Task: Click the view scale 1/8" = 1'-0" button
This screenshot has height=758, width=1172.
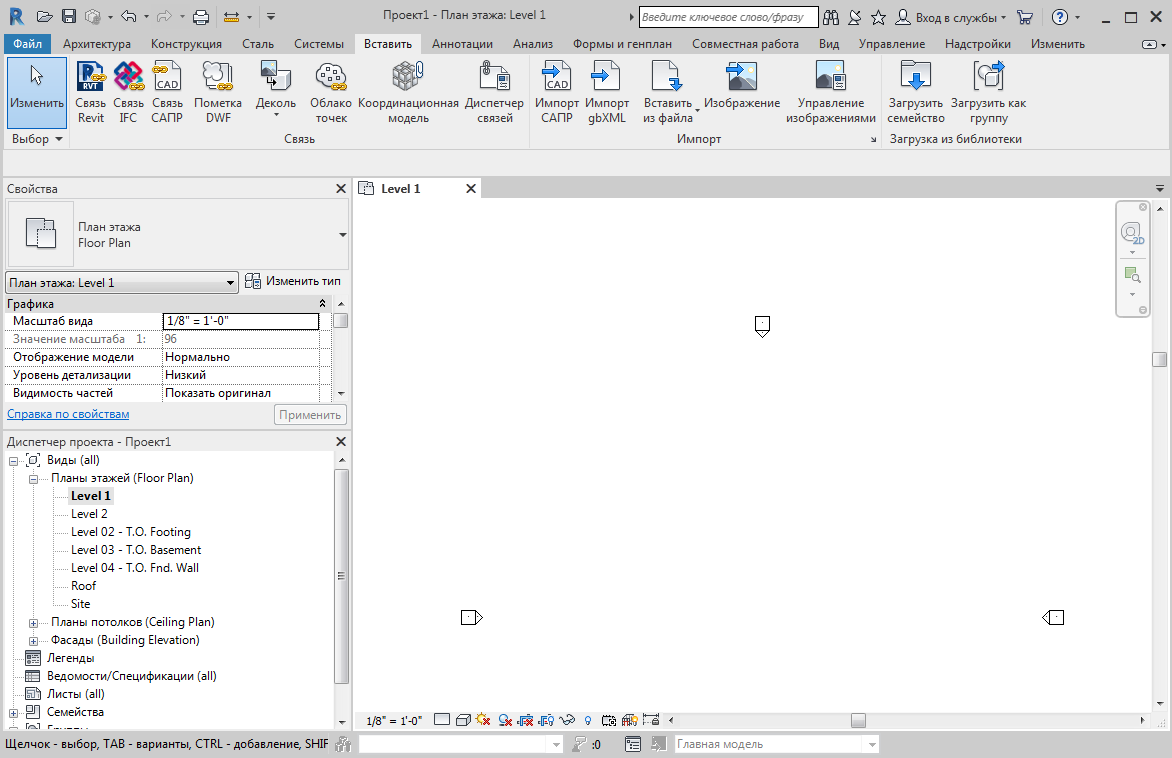Action: pos(394,721)
